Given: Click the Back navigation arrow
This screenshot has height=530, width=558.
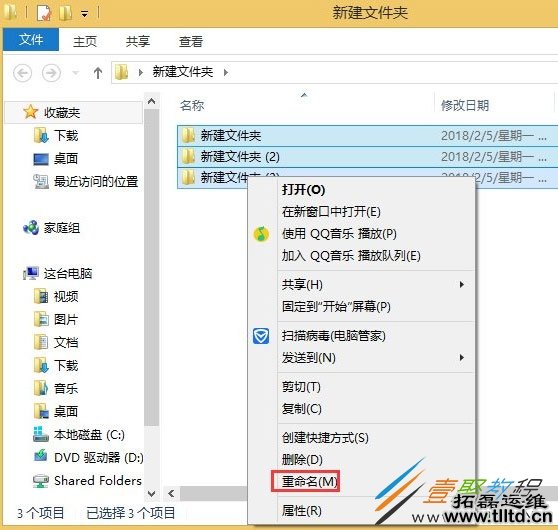Looking at the screenshot, I should 22,73.
